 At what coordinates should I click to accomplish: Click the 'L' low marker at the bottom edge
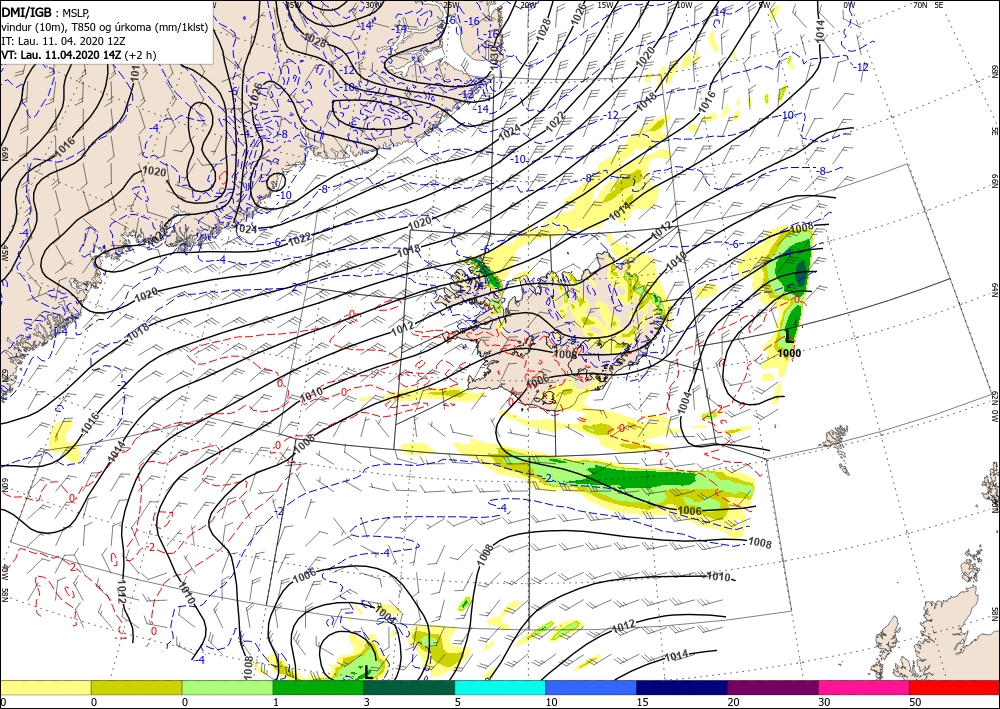tap(368, 671)
